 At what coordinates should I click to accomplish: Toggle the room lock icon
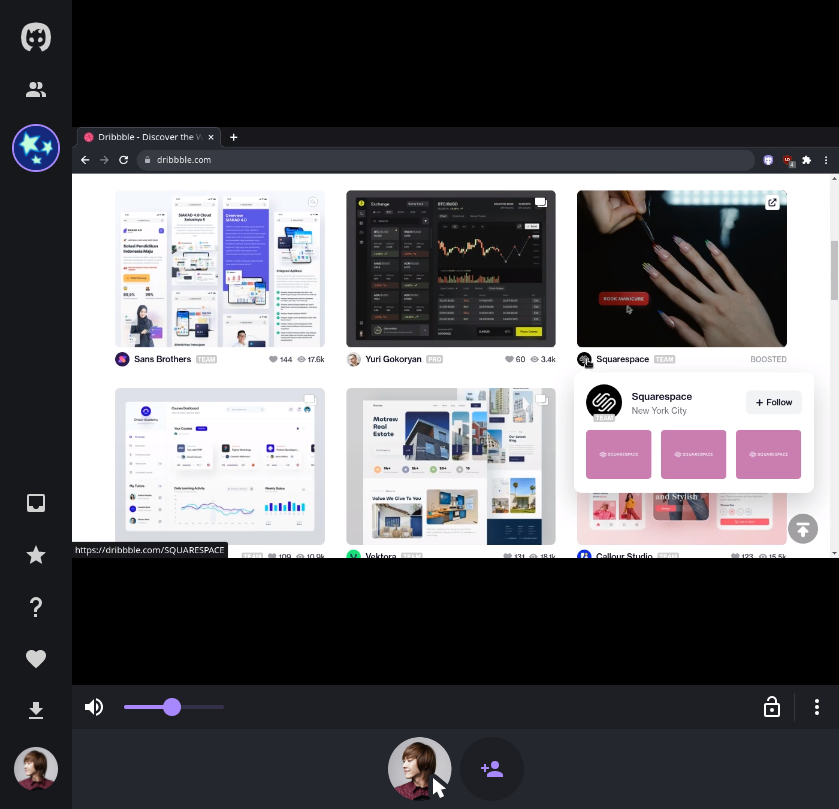tap(772, 707)
